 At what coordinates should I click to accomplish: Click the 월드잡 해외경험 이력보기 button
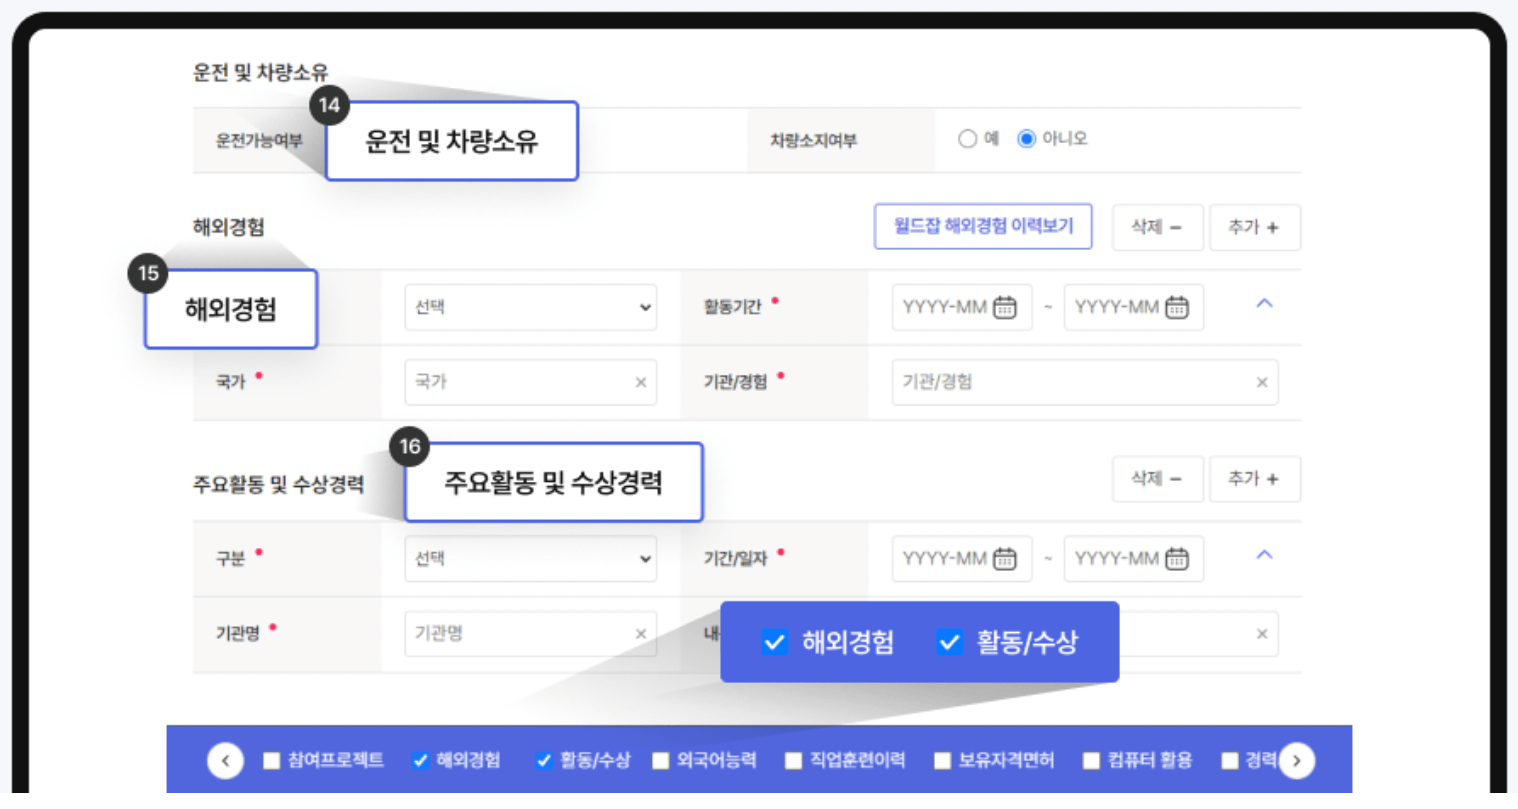pos(982,226)
